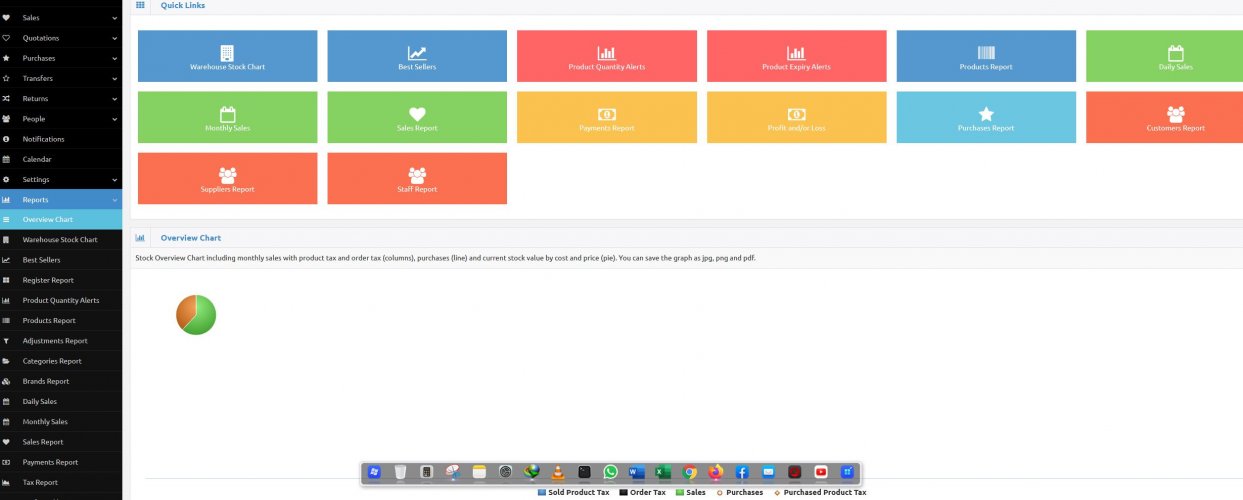This screenshot has width=1243, height=500.
Task: Click the Quick Links grid icon
Action: click(x=140, y=5)
